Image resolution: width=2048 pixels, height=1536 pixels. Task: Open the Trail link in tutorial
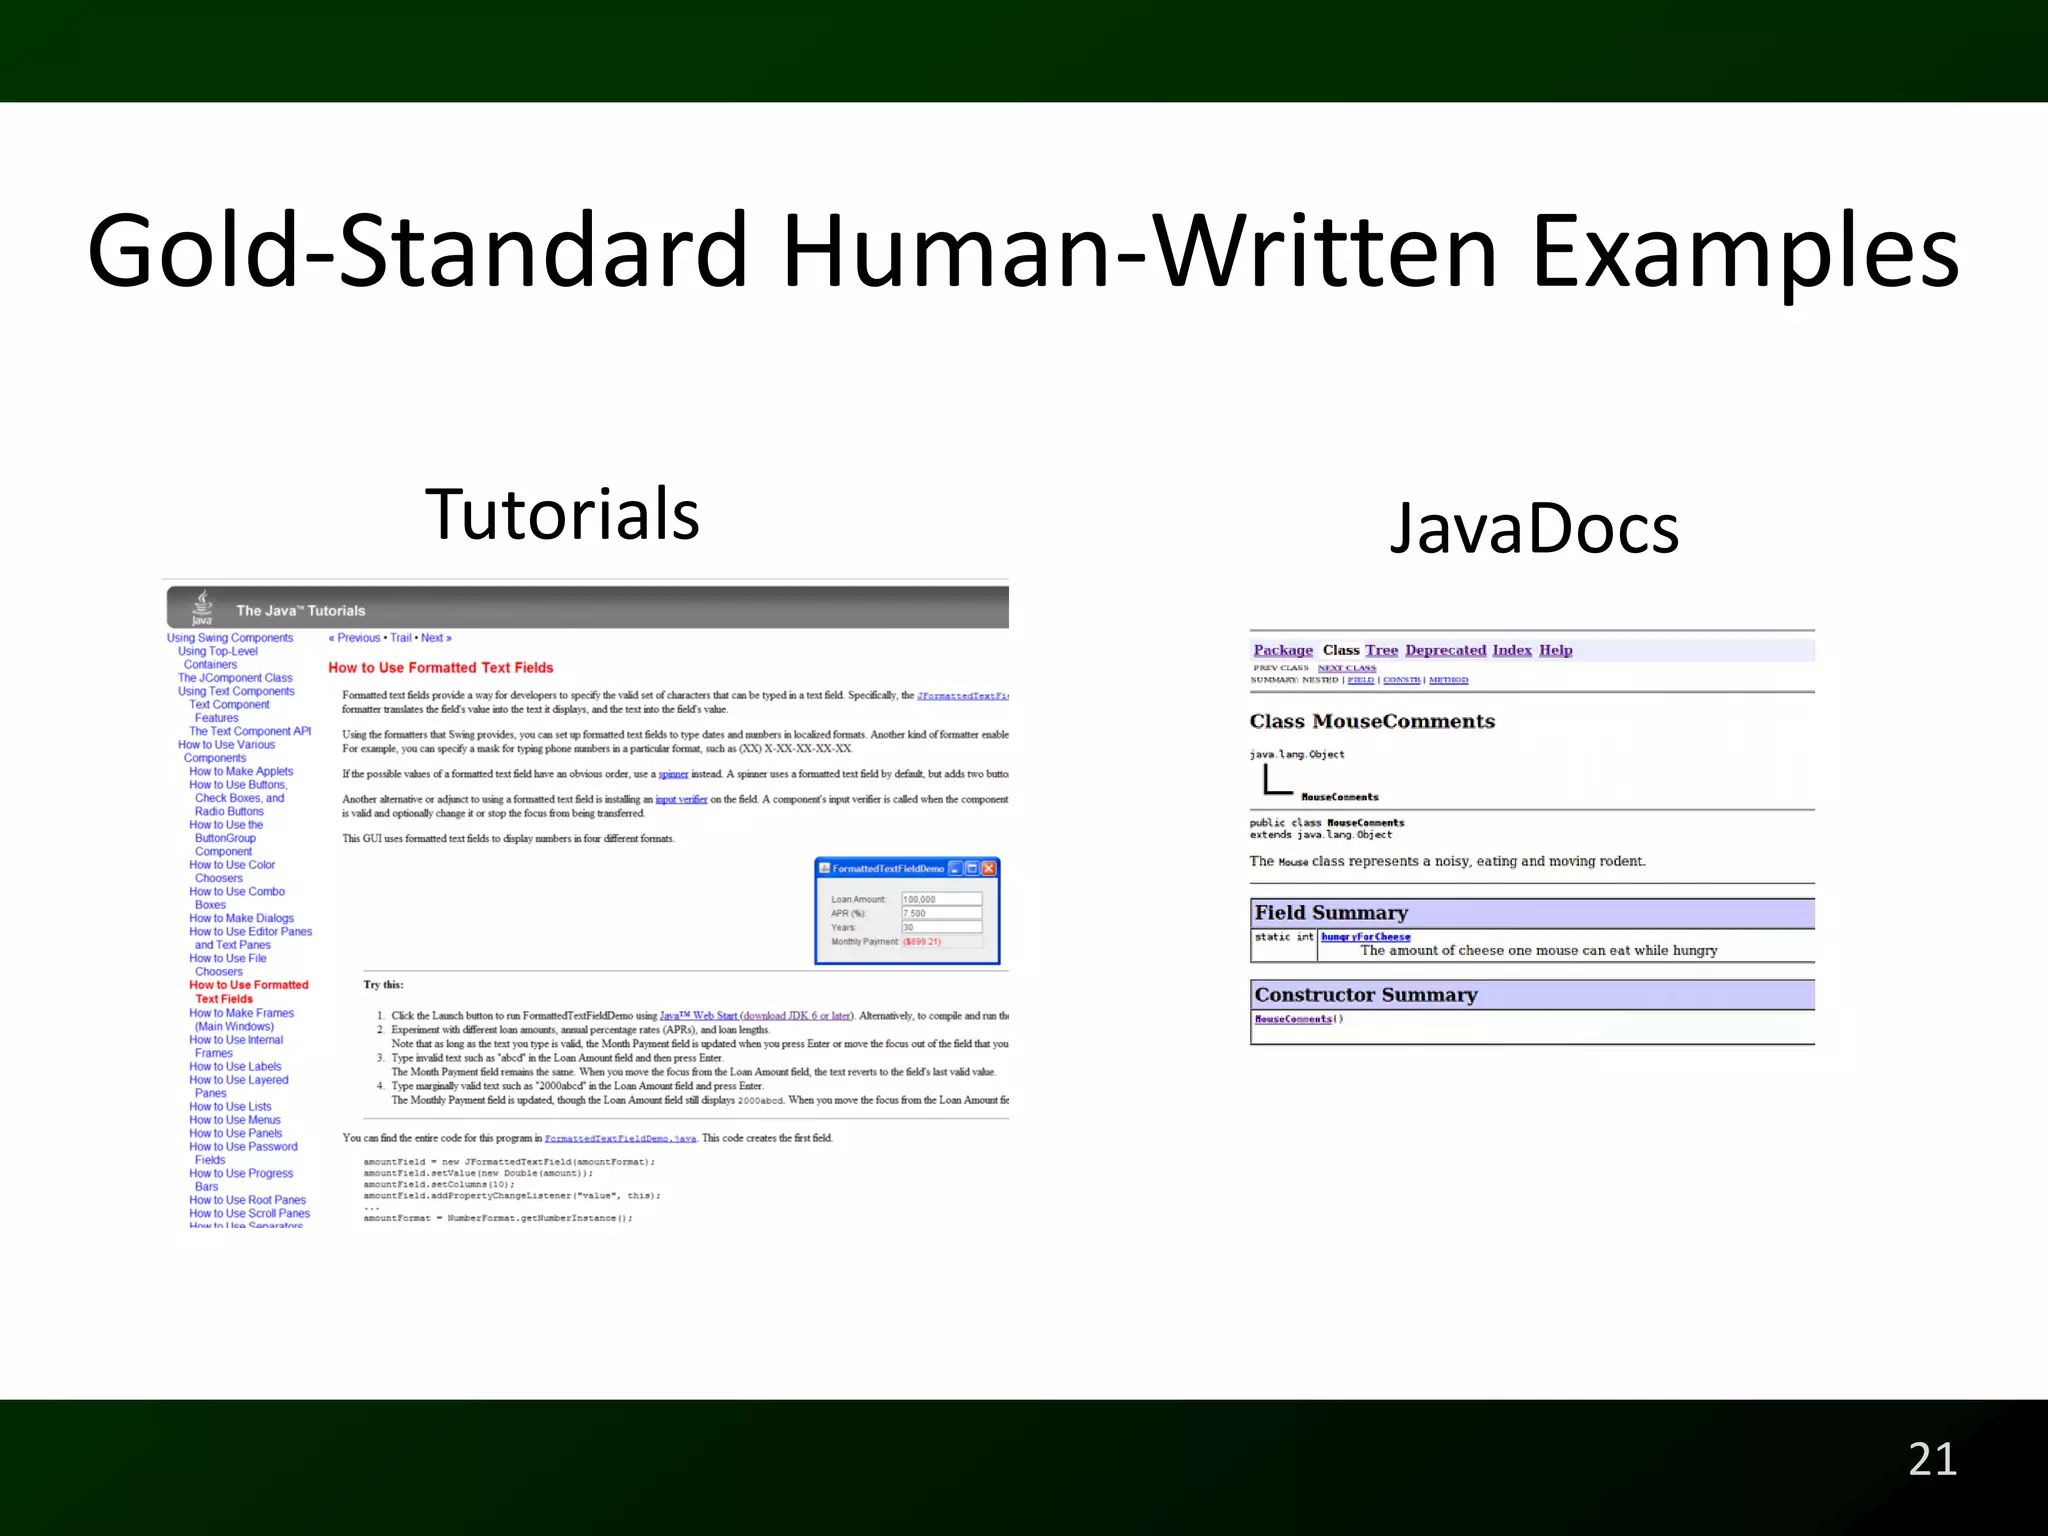click(x=401, y=638)
